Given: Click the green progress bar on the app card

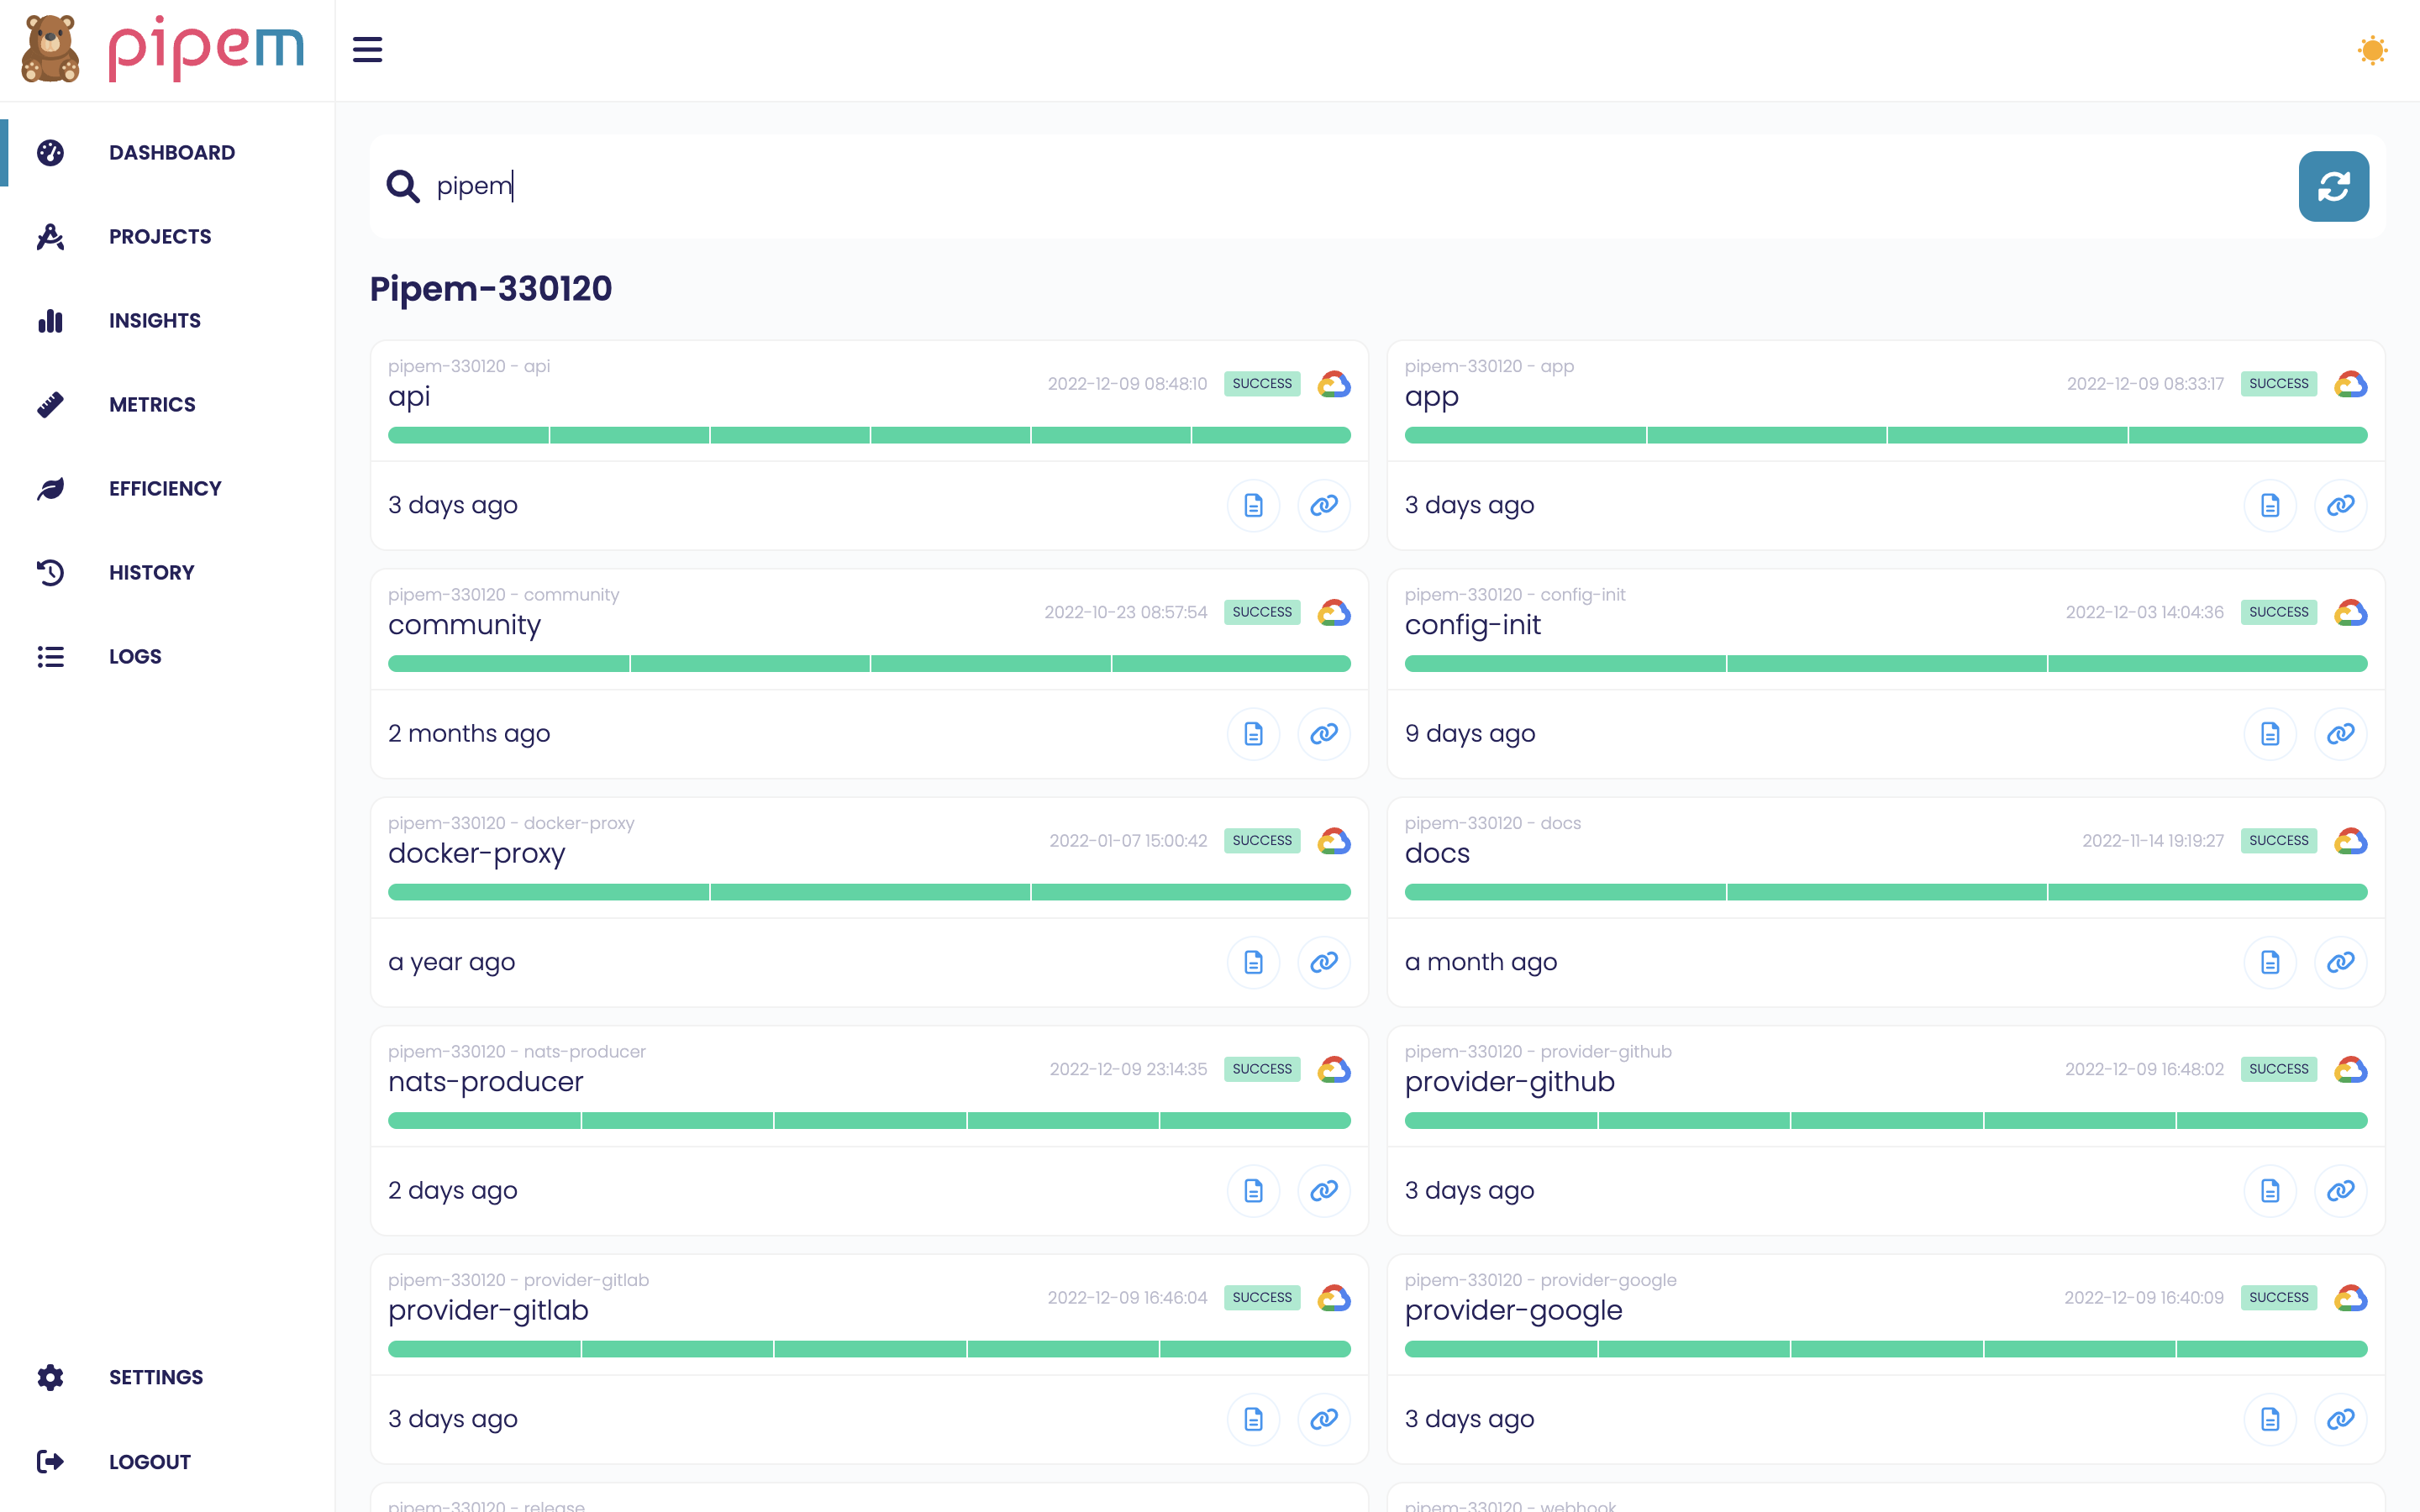Looking at the screenshot, I should [1886, 435].
